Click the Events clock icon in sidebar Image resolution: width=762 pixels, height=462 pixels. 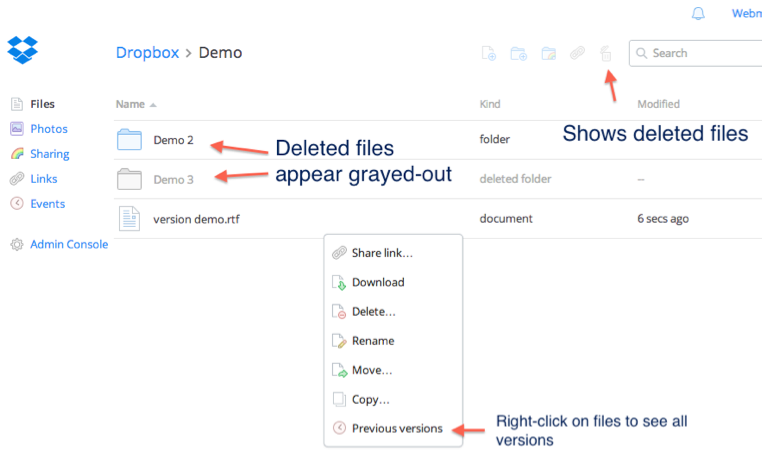pos(17,203)
